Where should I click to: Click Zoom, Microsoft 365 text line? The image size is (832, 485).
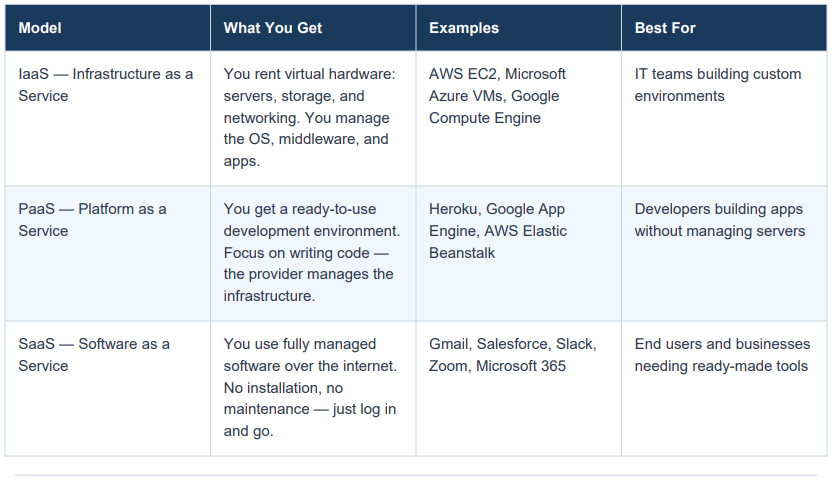pyautogui.click(x=497, y=366)
